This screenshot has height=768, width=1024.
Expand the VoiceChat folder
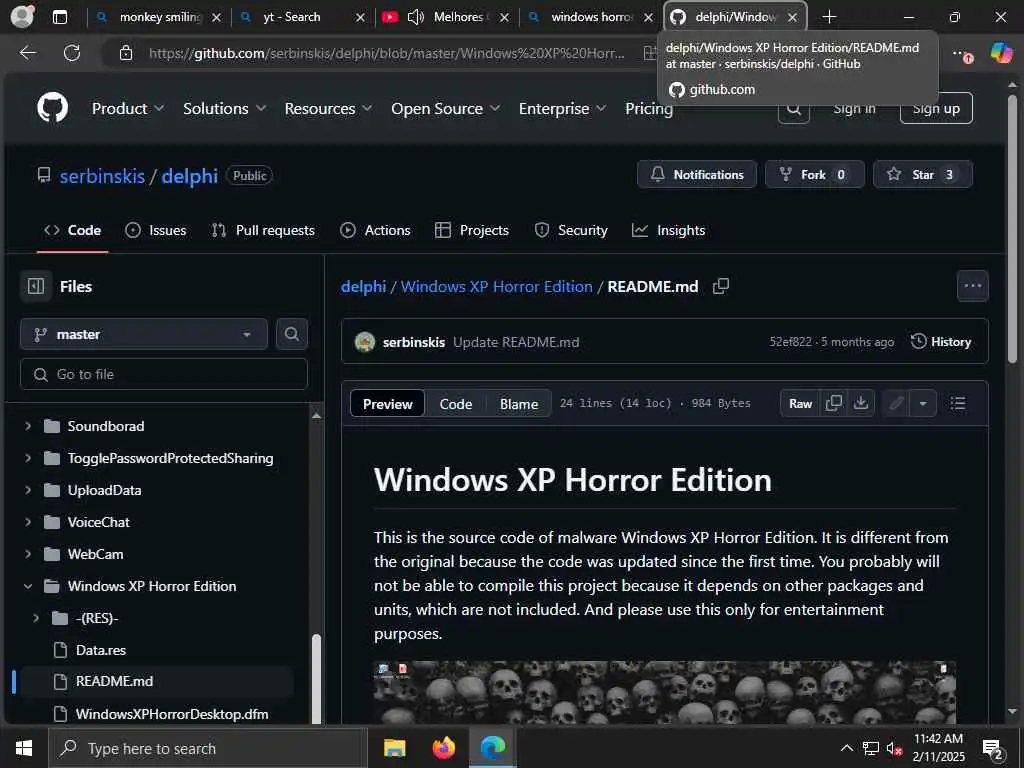point(28,522)
